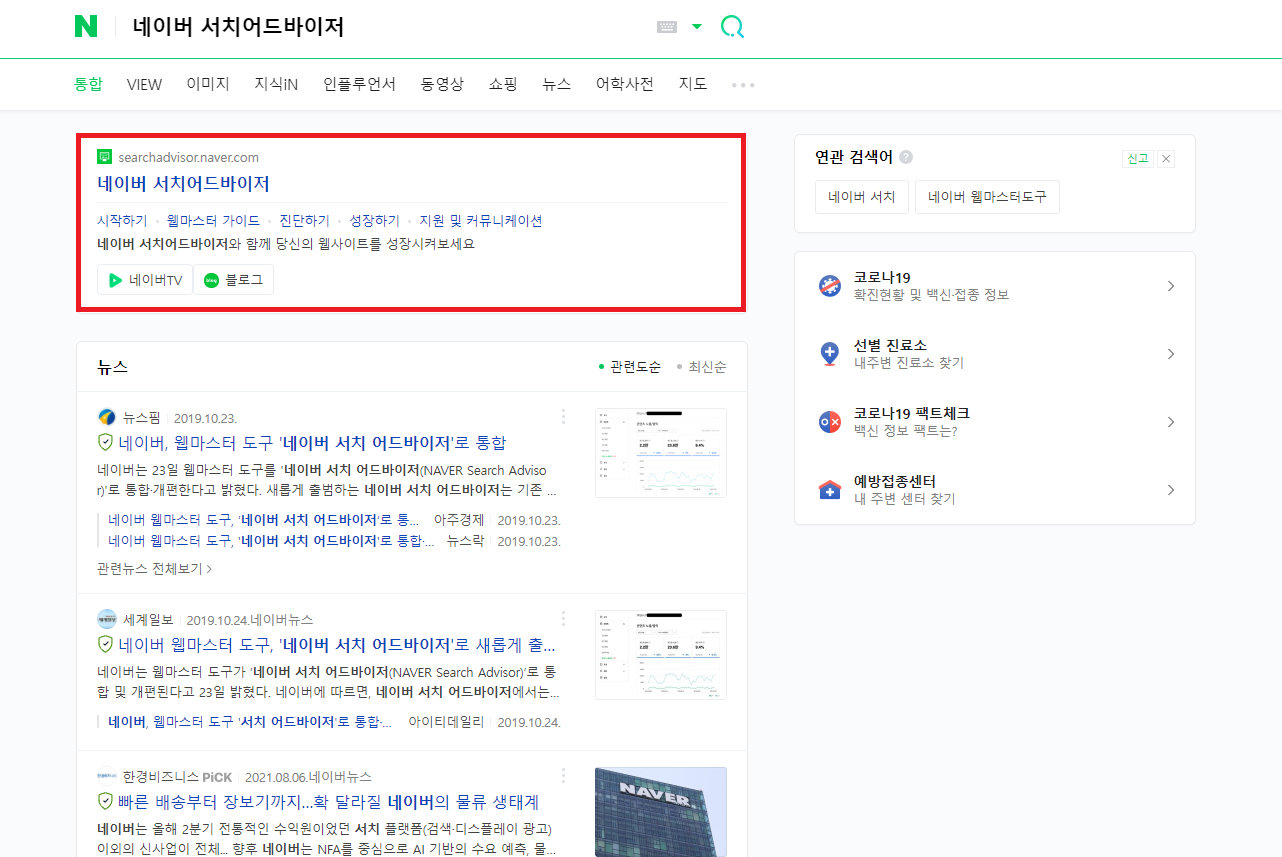Open 네이버뉴스 link for the 세계일보 article
The image size is (1282, 857).
coord(282,620)
